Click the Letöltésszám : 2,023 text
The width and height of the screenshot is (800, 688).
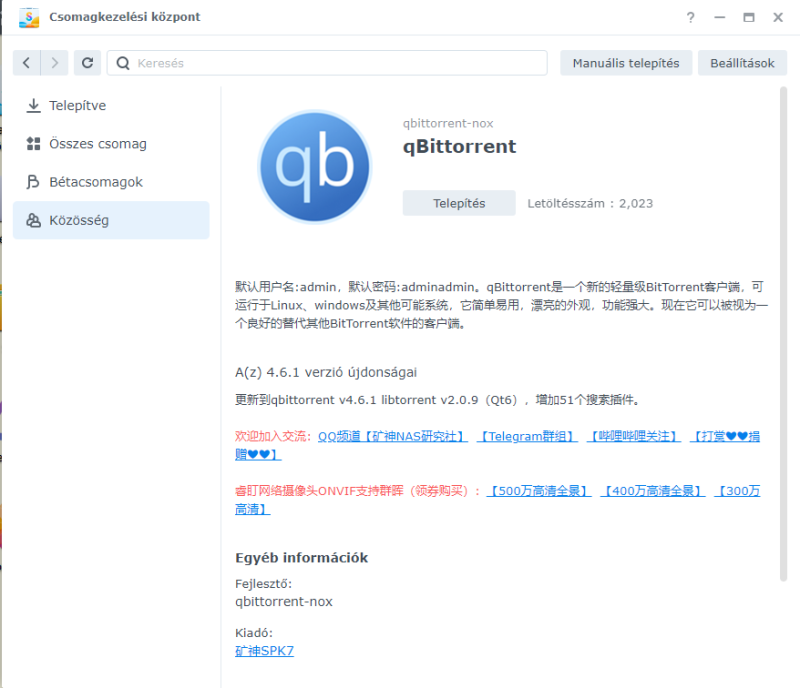pos(590,203)
